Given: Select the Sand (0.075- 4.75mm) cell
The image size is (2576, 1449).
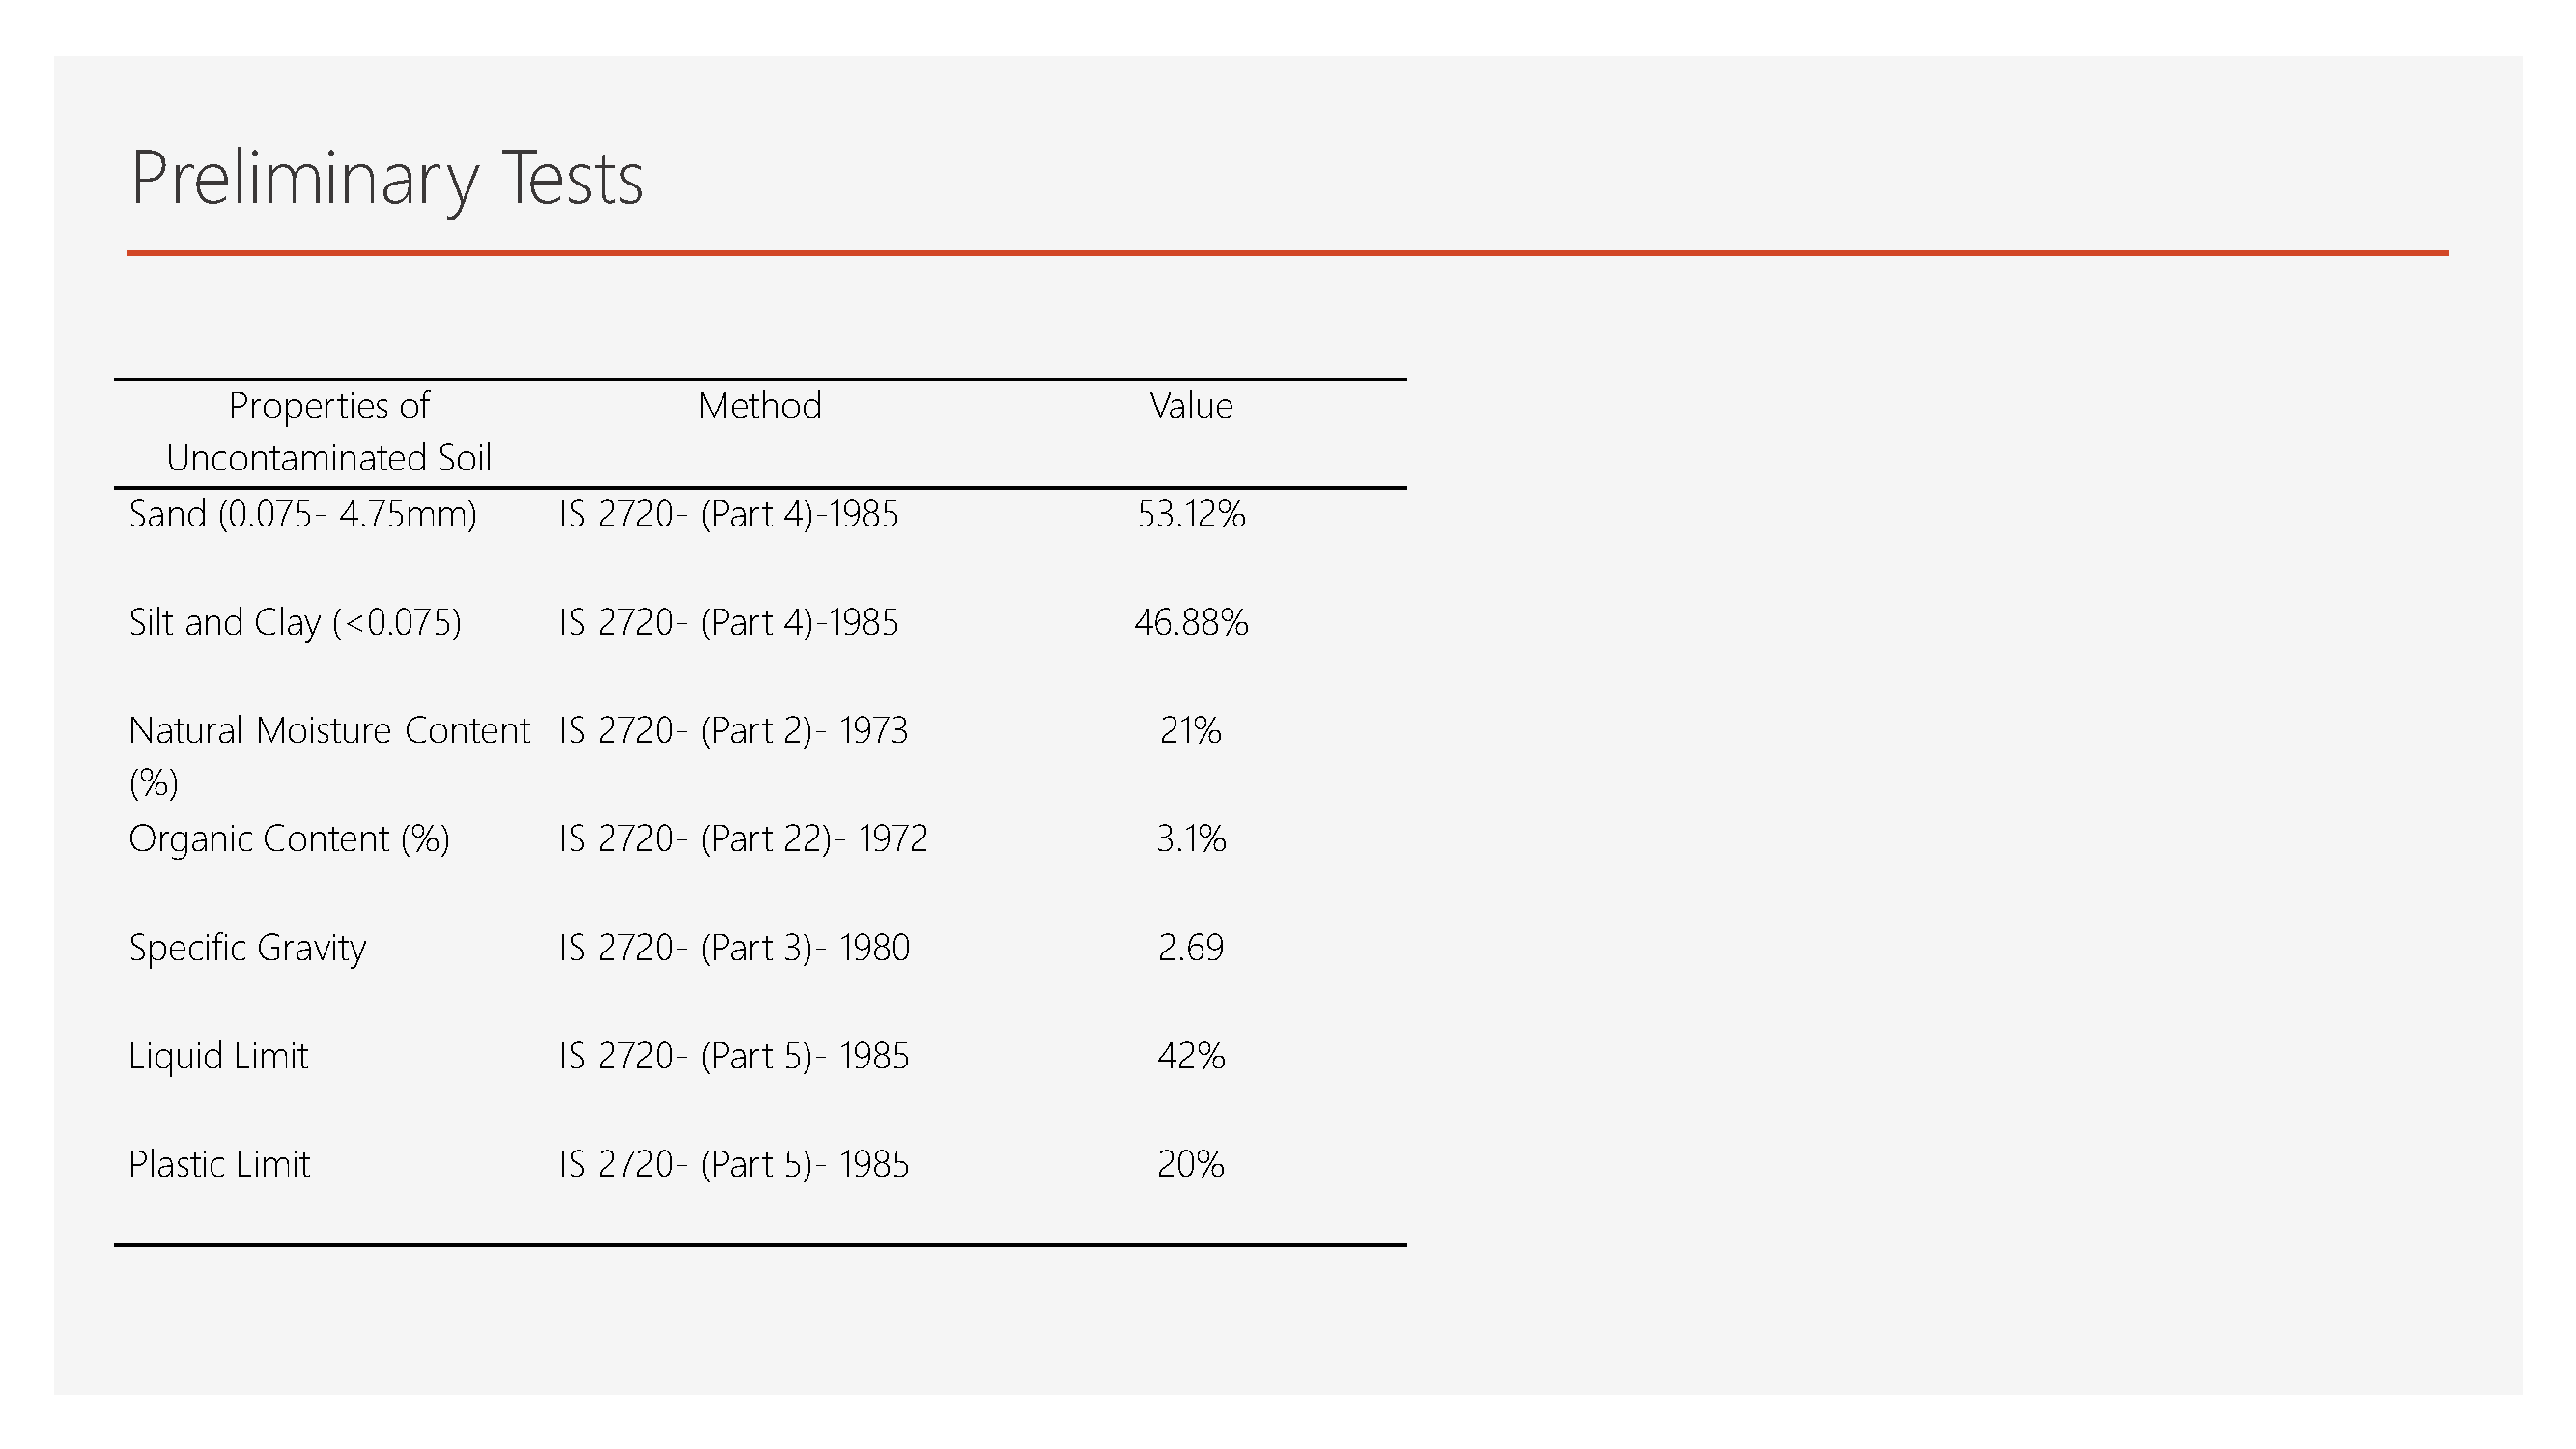Looking at the screenshot, I should pos(303,515).
